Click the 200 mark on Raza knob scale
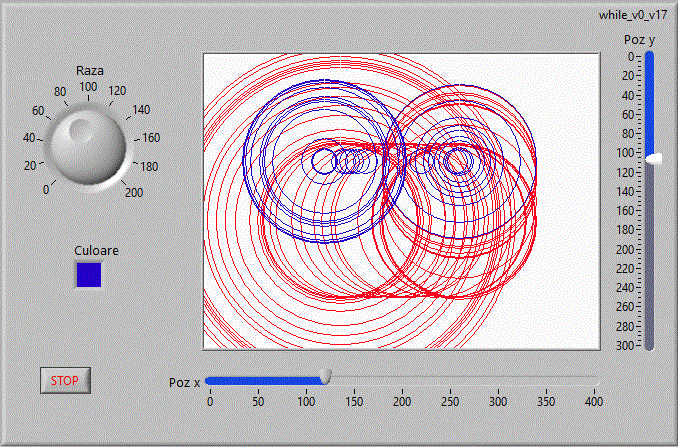Viewport: 678px width, 447px height. [x=134, y=193]
